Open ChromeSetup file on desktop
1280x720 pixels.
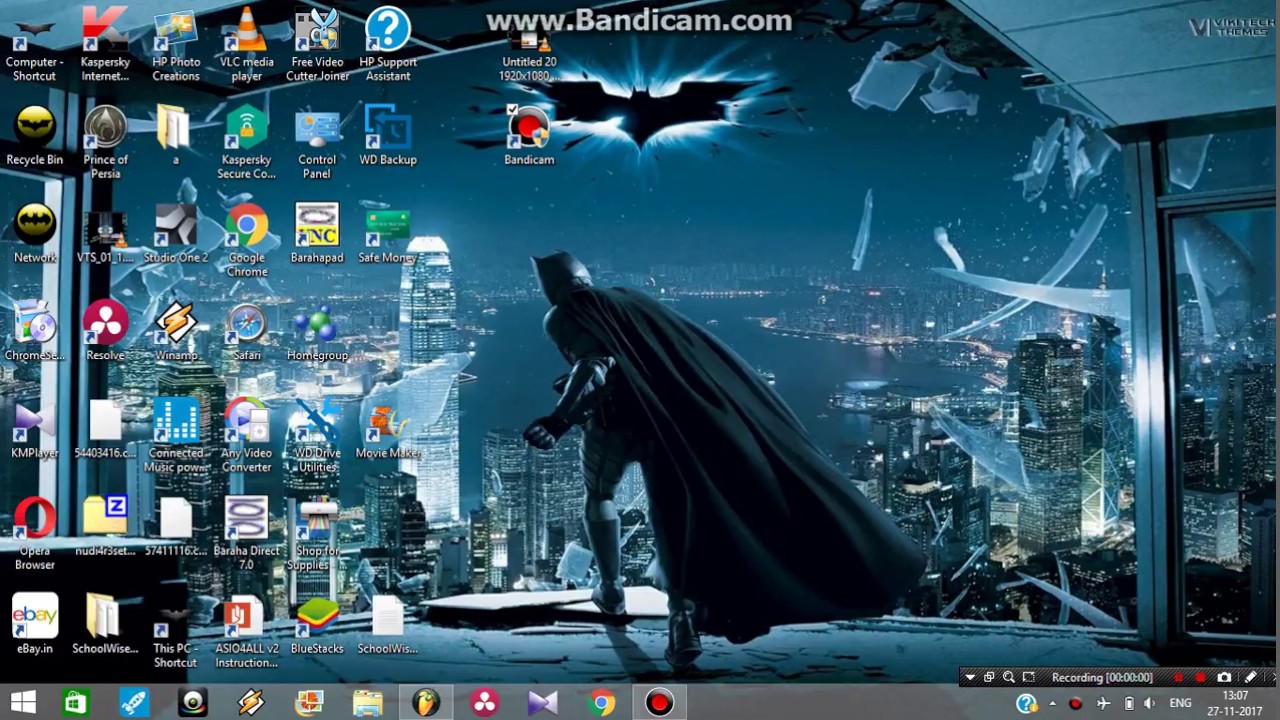[x=34, y=332]
